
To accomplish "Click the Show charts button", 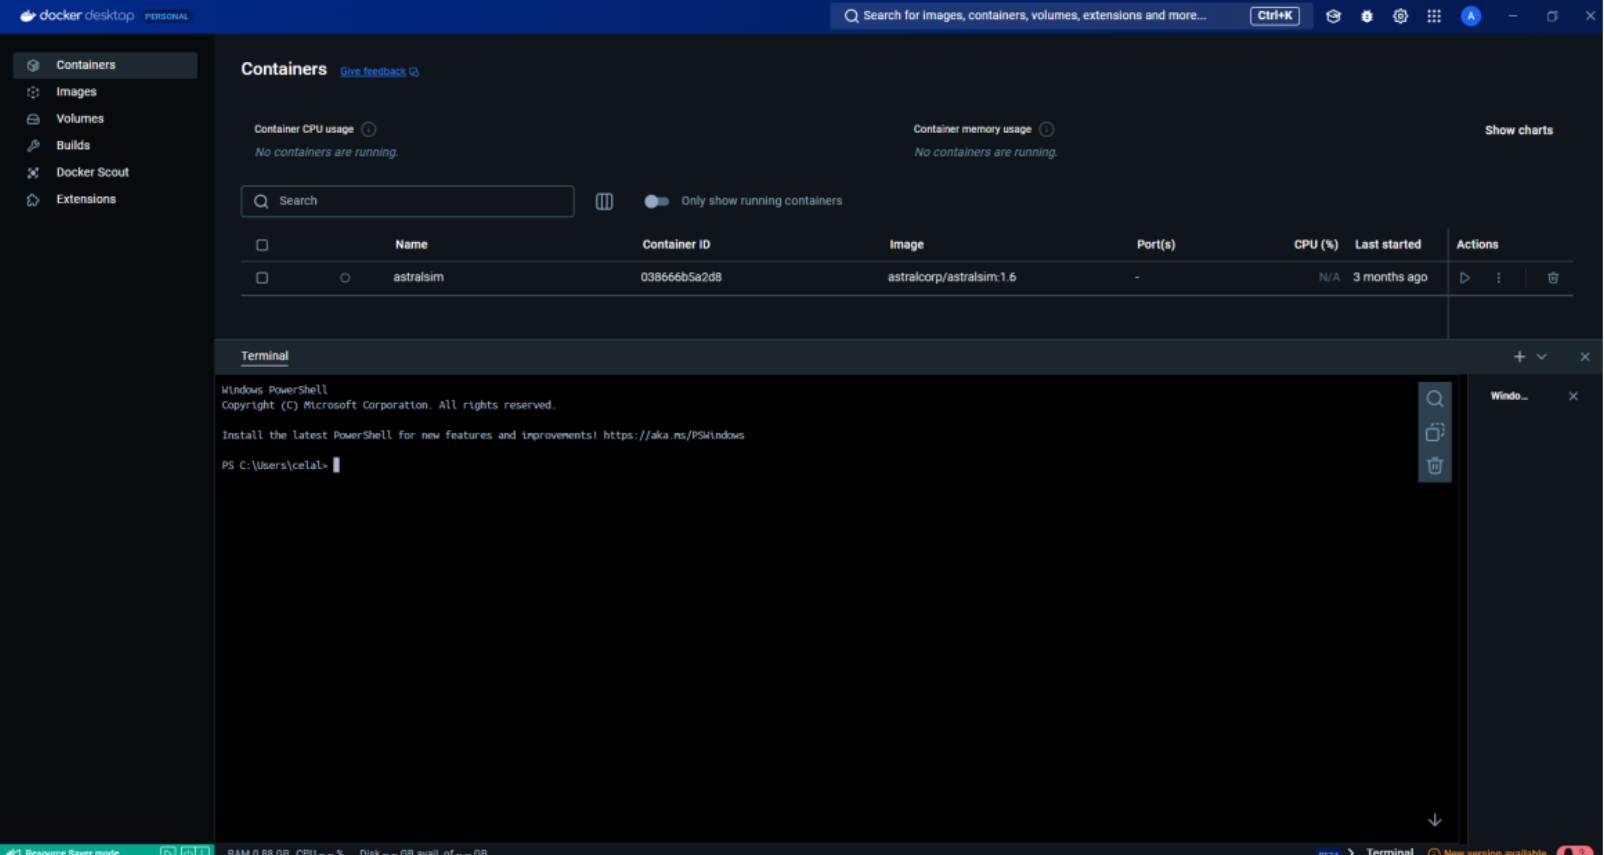I will coord(1518,131).
